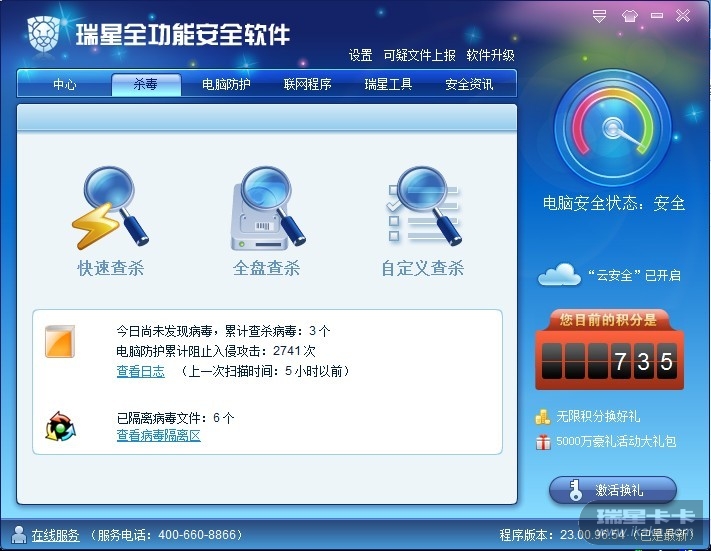Screen dimensions: 711x551
Task: Open the 自定义查杀 custom scan icon
Action: [424, 206]
